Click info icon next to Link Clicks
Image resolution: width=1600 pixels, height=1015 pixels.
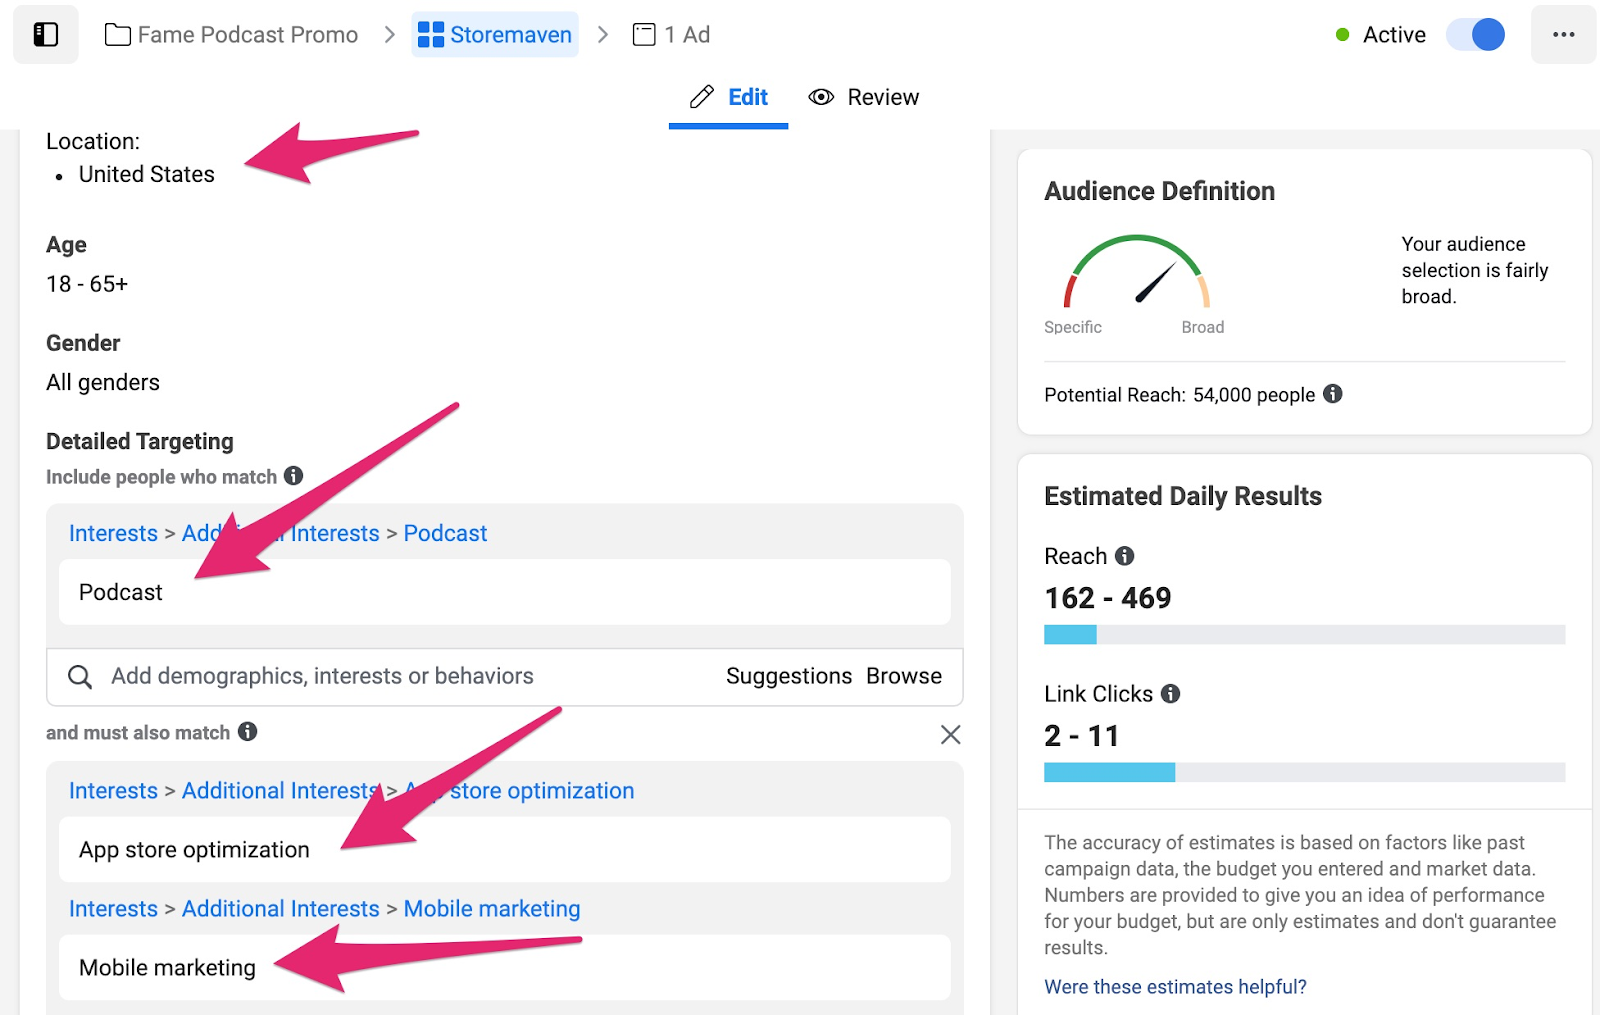(1171, 694)
